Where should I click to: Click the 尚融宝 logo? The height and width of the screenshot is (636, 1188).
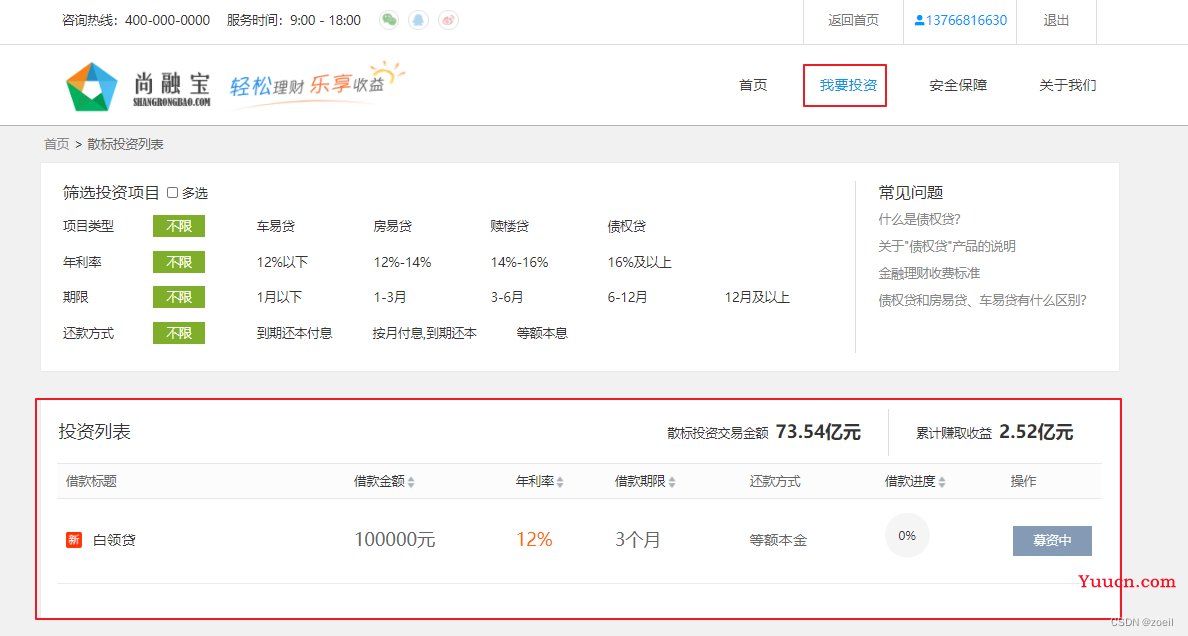138,86
